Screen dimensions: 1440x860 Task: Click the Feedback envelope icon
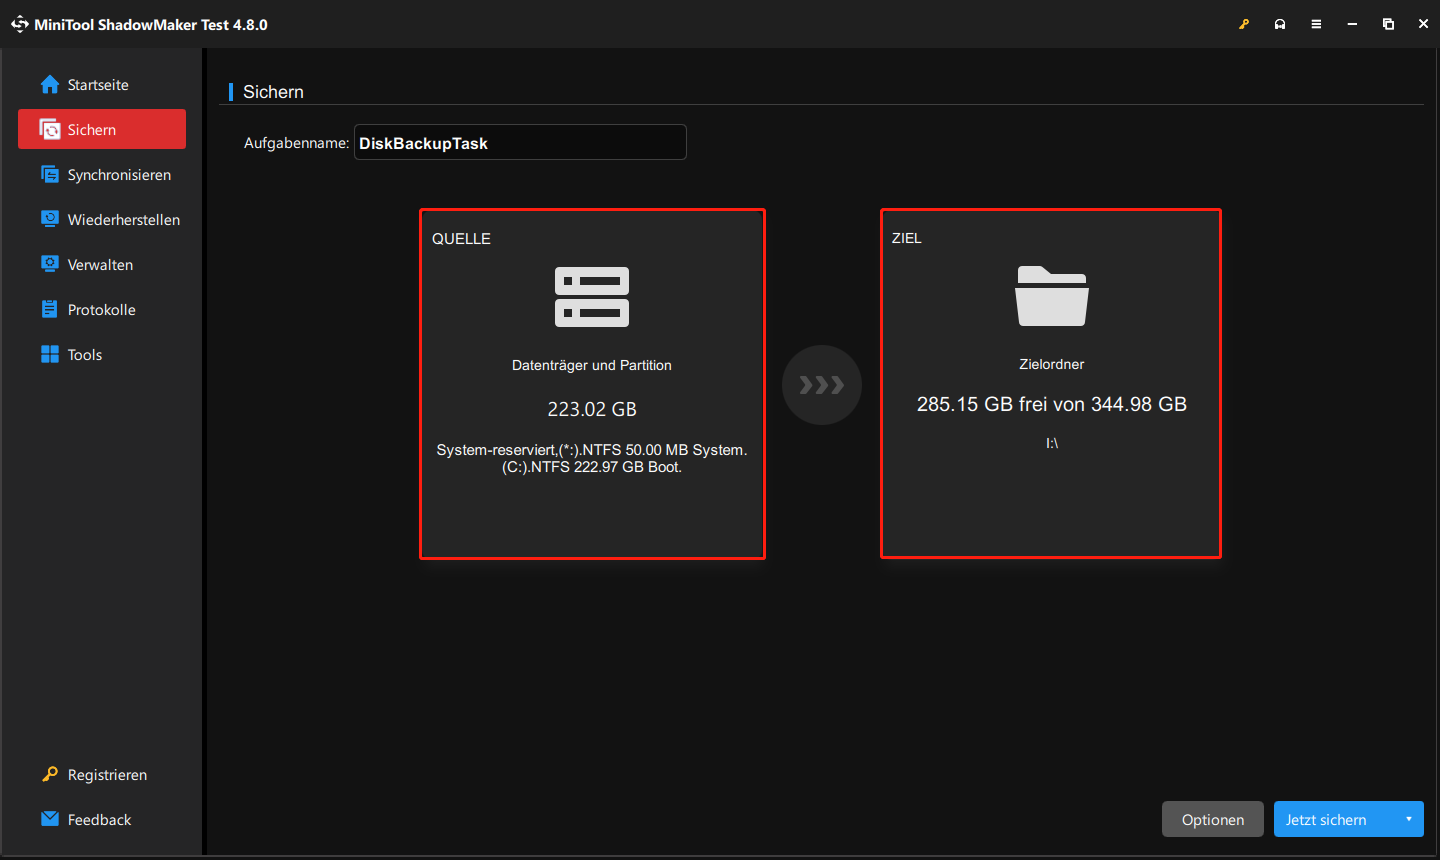coord(50,819)
